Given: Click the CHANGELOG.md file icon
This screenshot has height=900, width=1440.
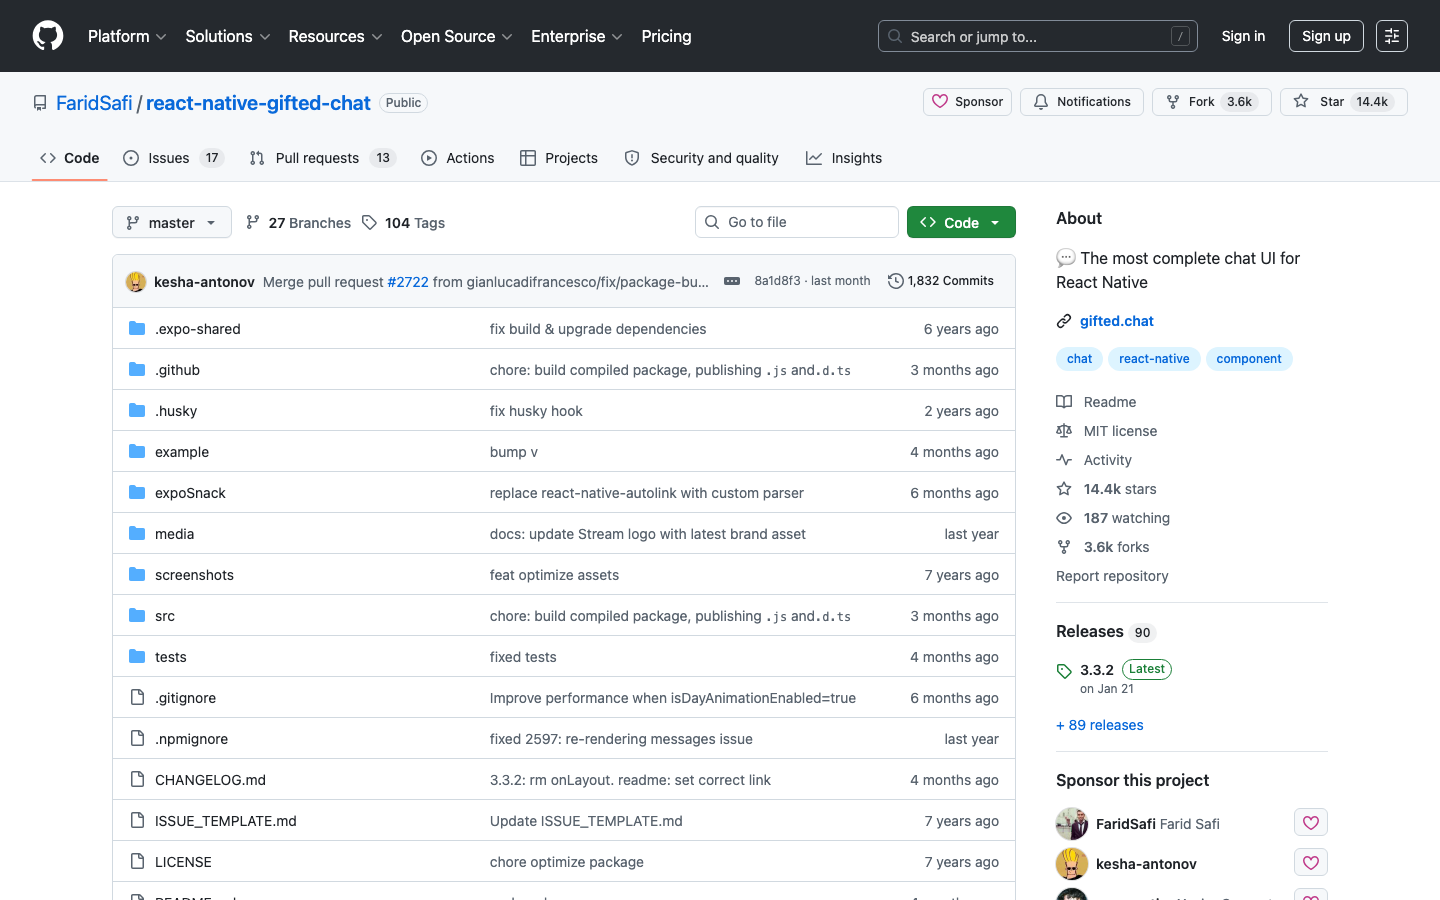Looking at the screenshot, I should (137, 780).
